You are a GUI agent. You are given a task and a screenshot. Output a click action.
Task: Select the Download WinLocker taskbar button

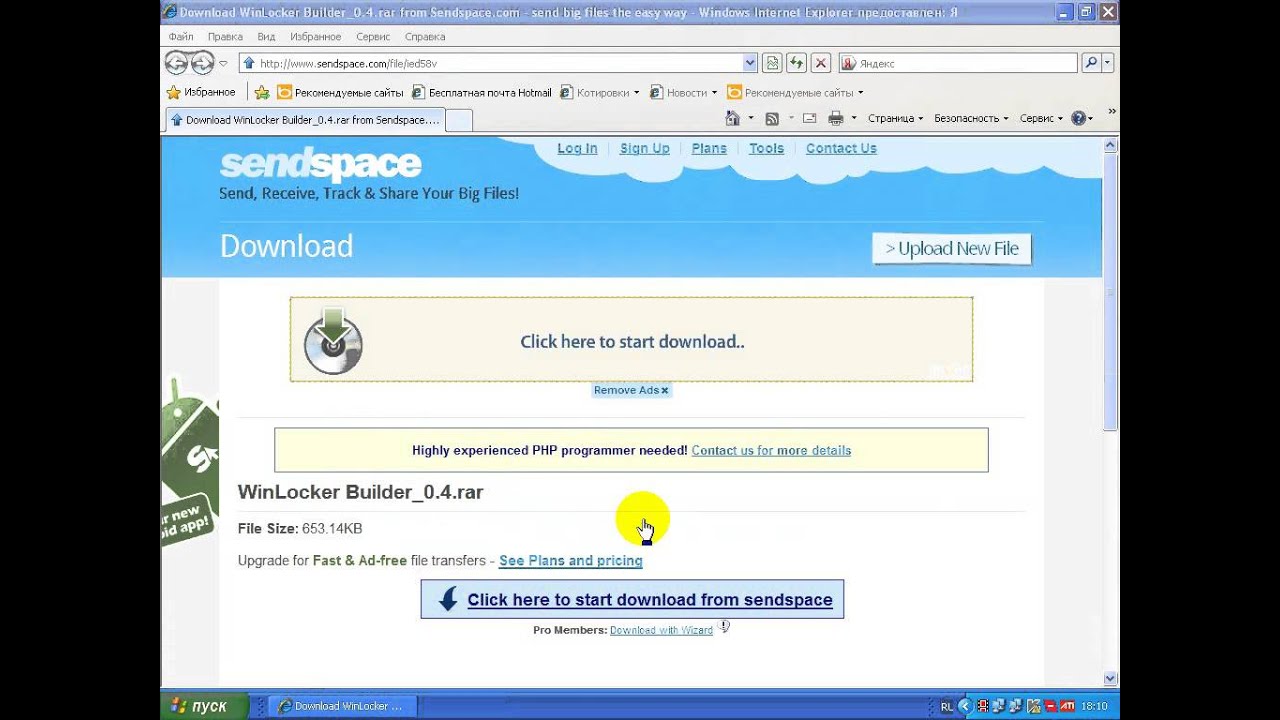(344, 706)
